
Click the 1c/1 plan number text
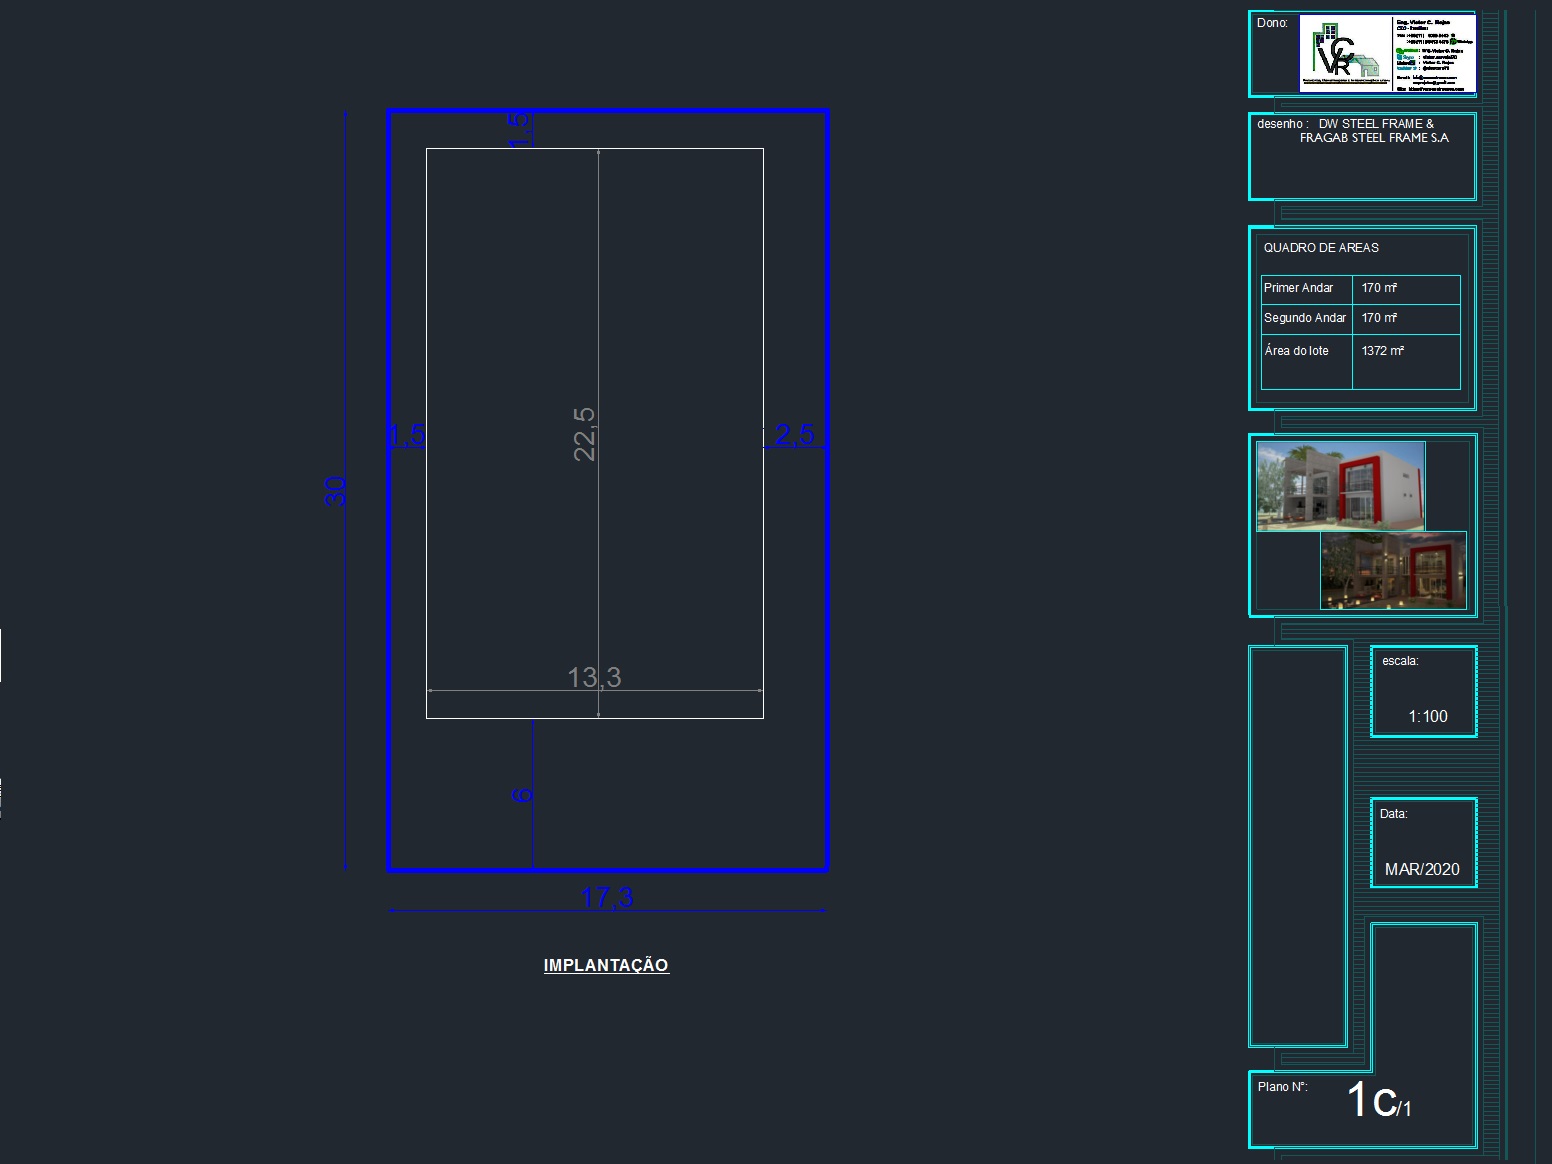(1378, 1100)
